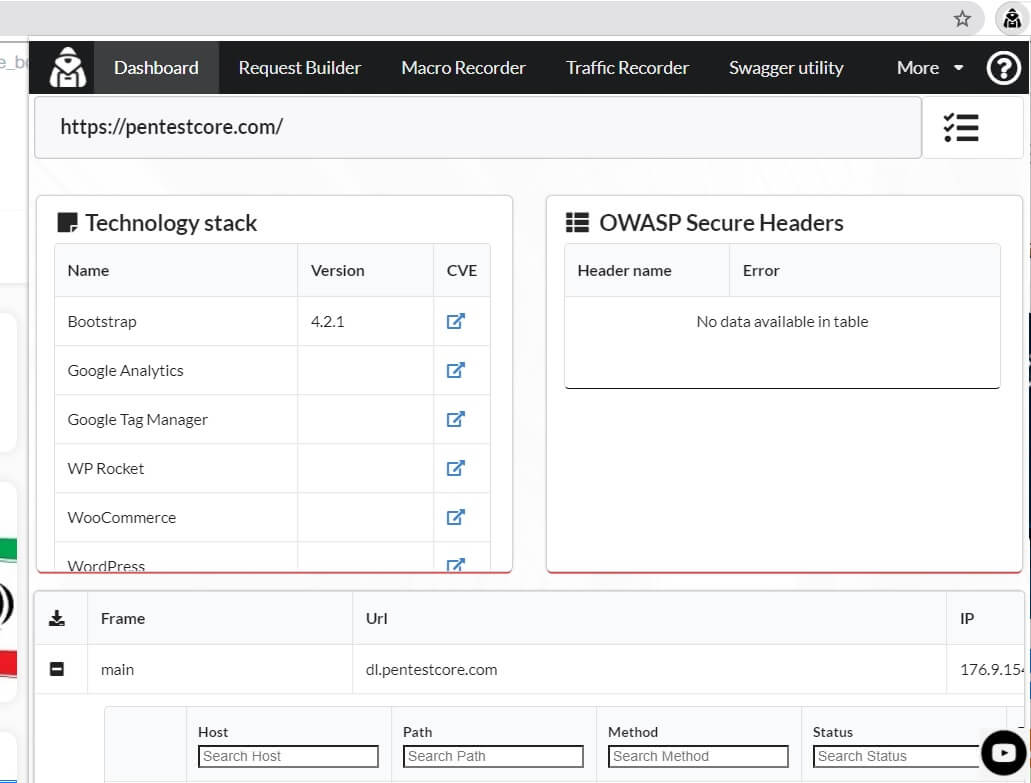
Task: Open the CVE link for WooCommerce
Action: click(x=456, y=517)
